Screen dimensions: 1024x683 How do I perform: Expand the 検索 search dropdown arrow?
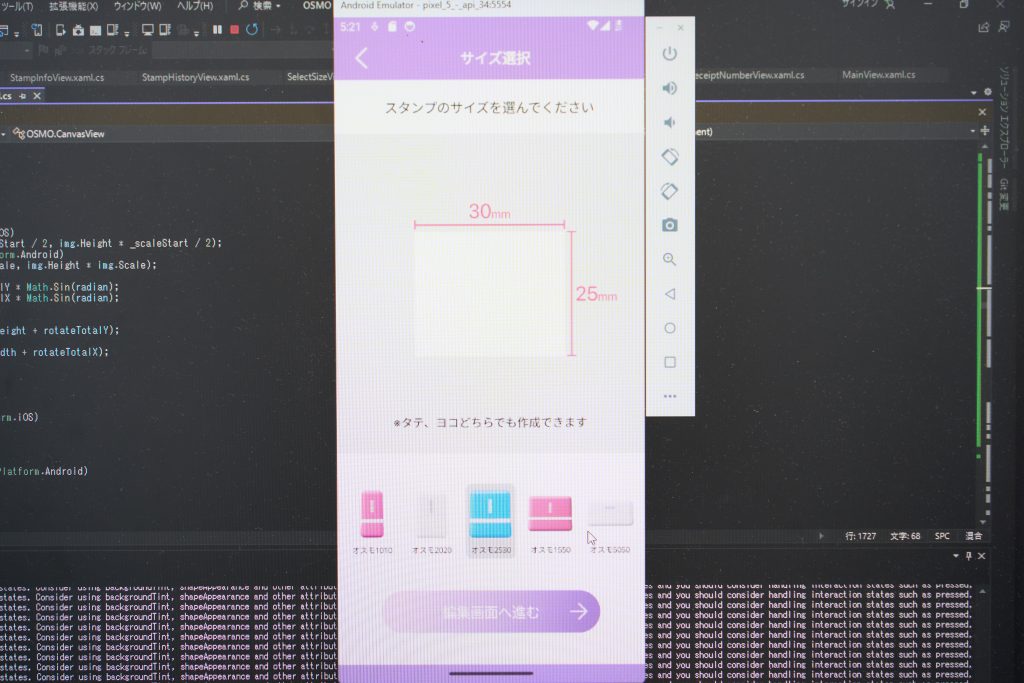(x=278, y=6)
